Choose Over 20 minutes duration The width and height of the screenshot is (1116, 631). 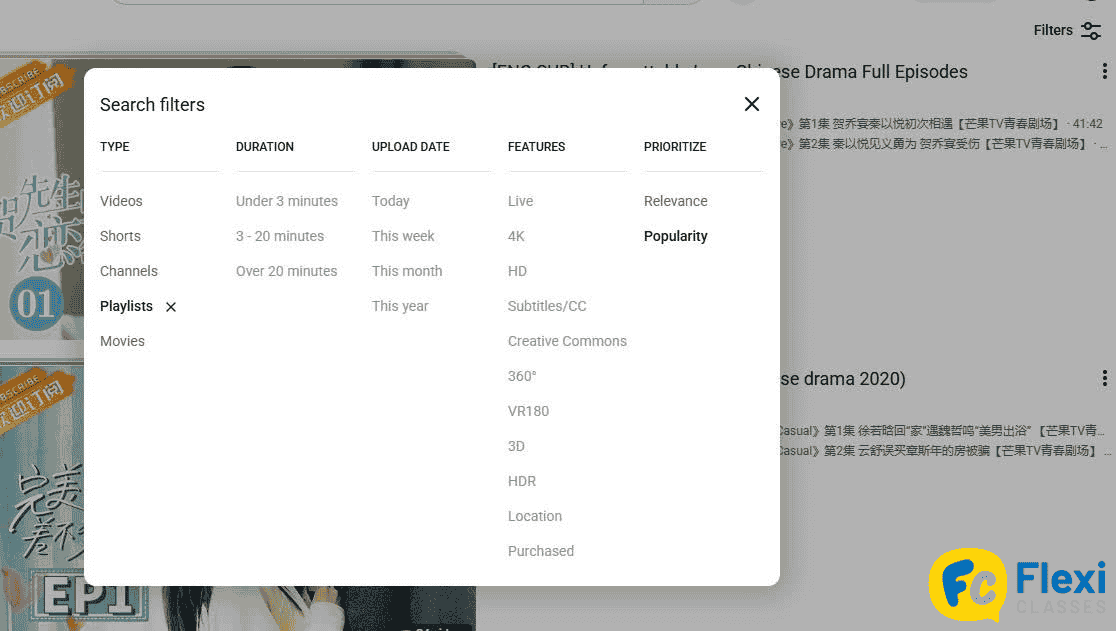pos(286,271)
